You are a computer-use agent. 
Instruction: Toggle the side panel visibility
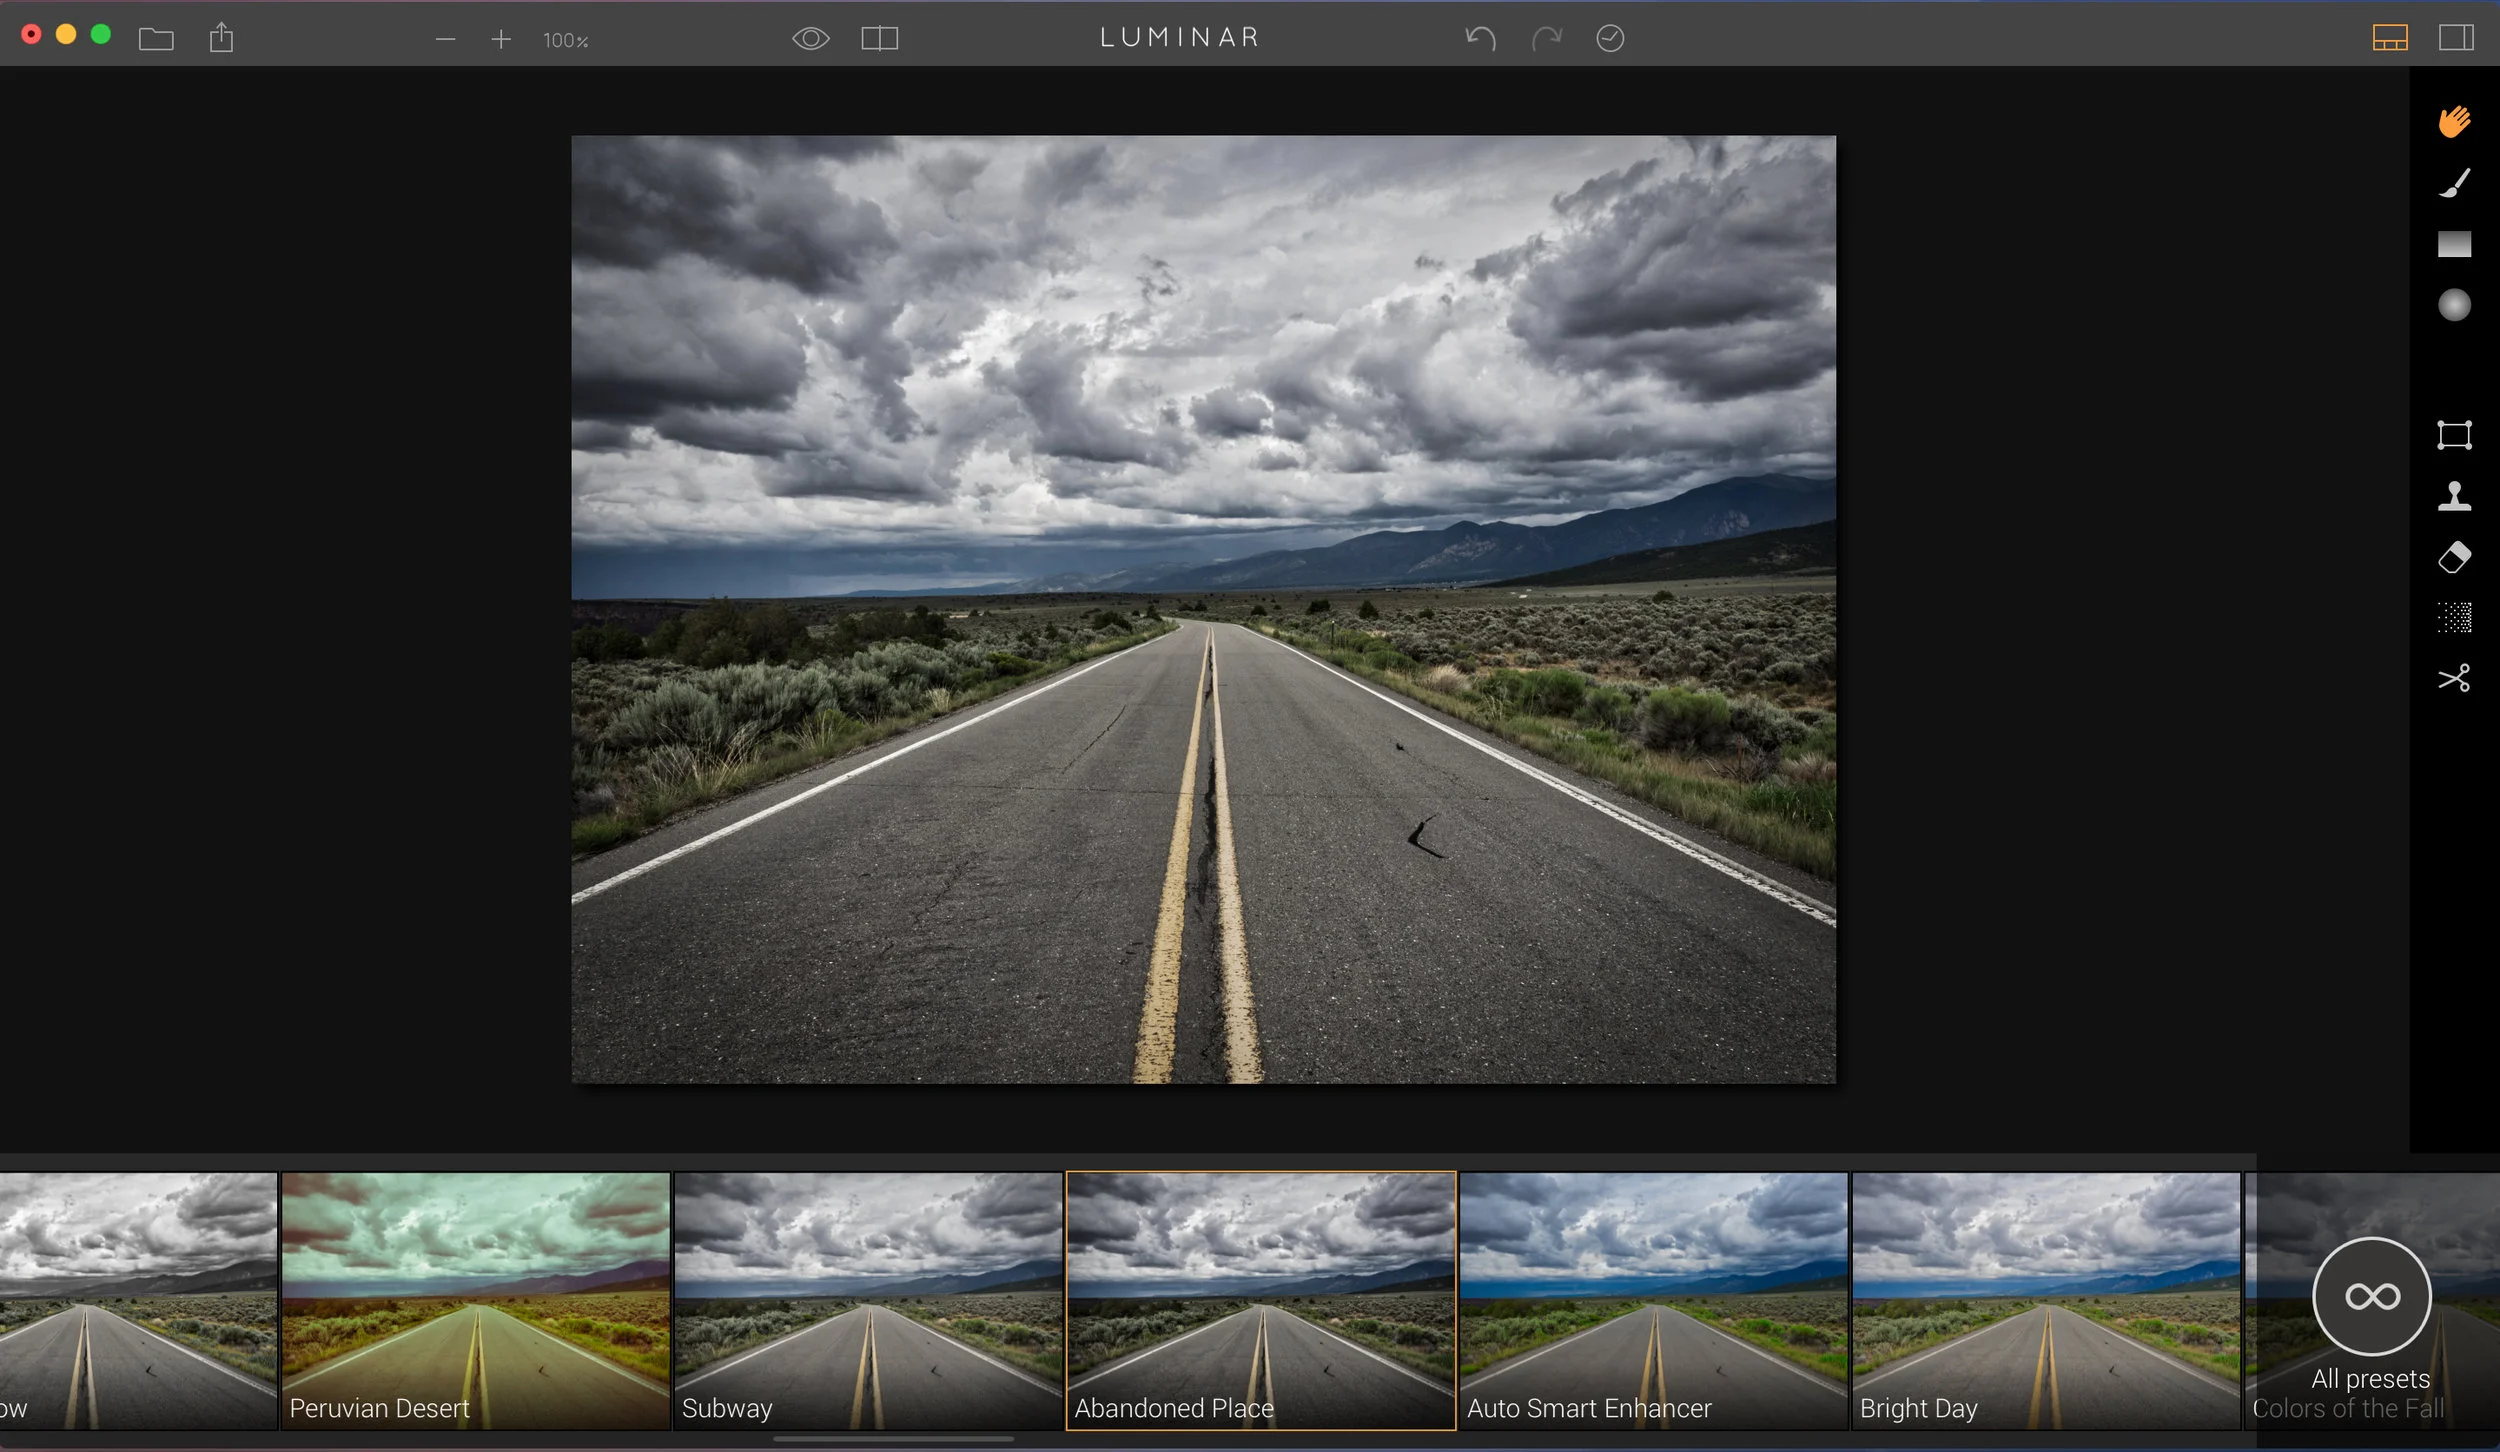(2456, 39)
